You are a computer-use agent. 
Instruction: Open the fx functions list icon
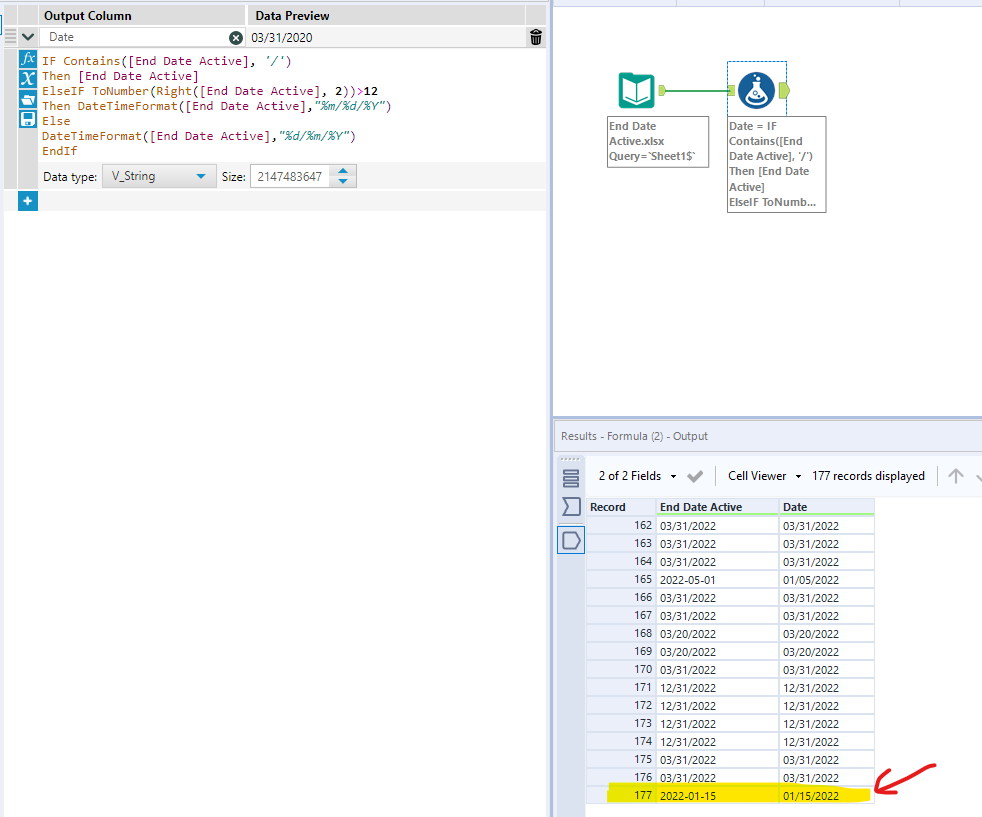click(x=28, y=59)
